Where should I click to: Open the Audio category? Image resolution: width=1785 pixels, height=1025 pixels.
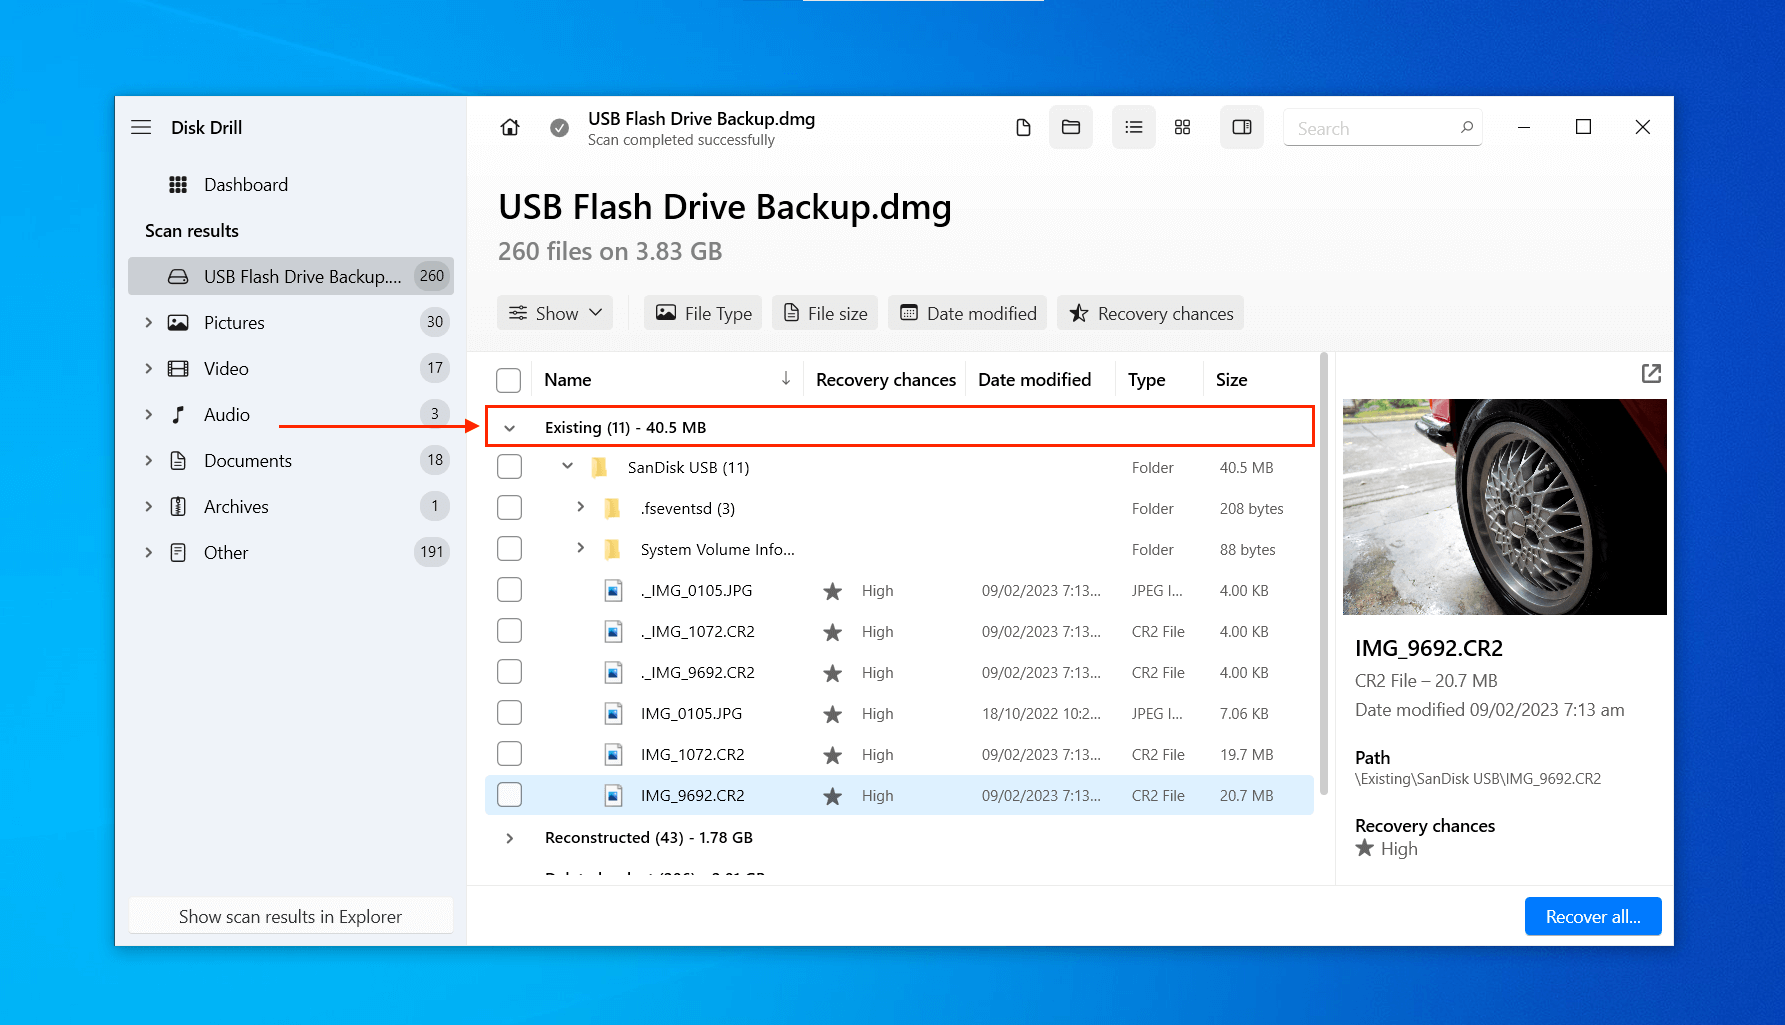[x=227, y=414]
